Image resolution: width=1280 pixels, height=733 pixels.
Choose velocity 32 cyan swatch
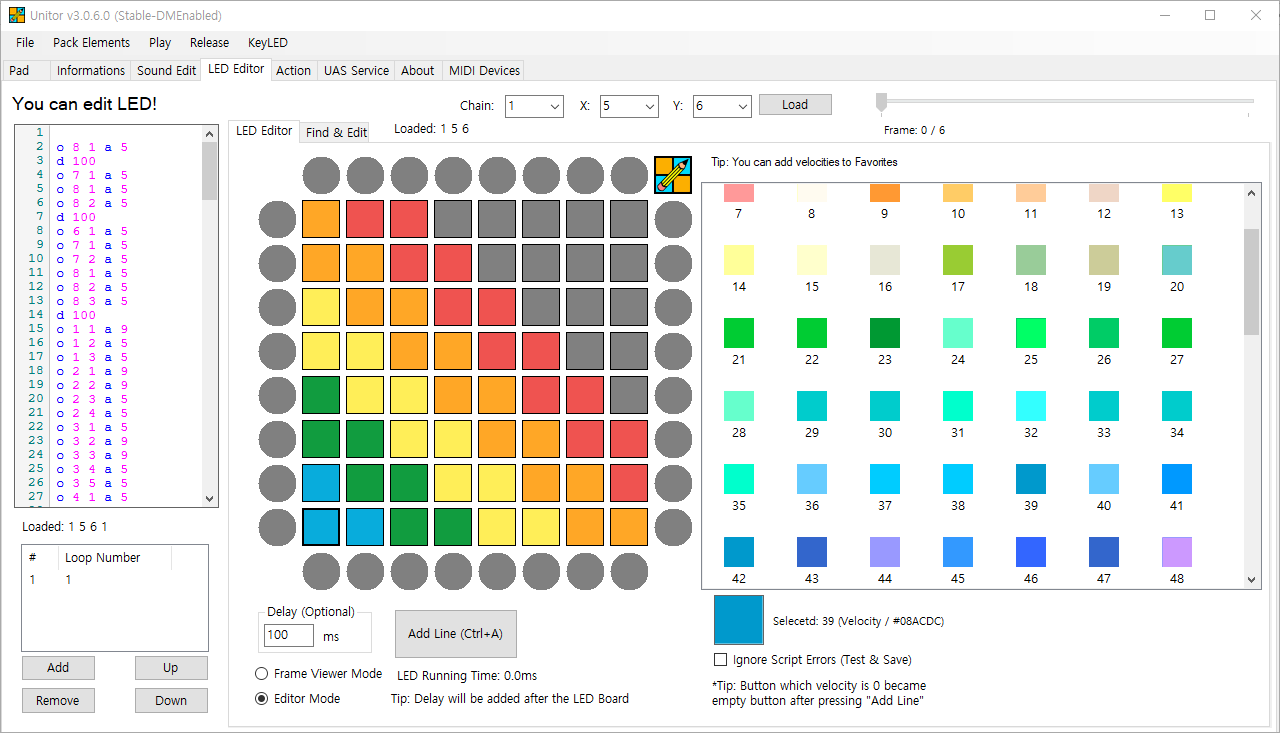tap(1031, 406)
